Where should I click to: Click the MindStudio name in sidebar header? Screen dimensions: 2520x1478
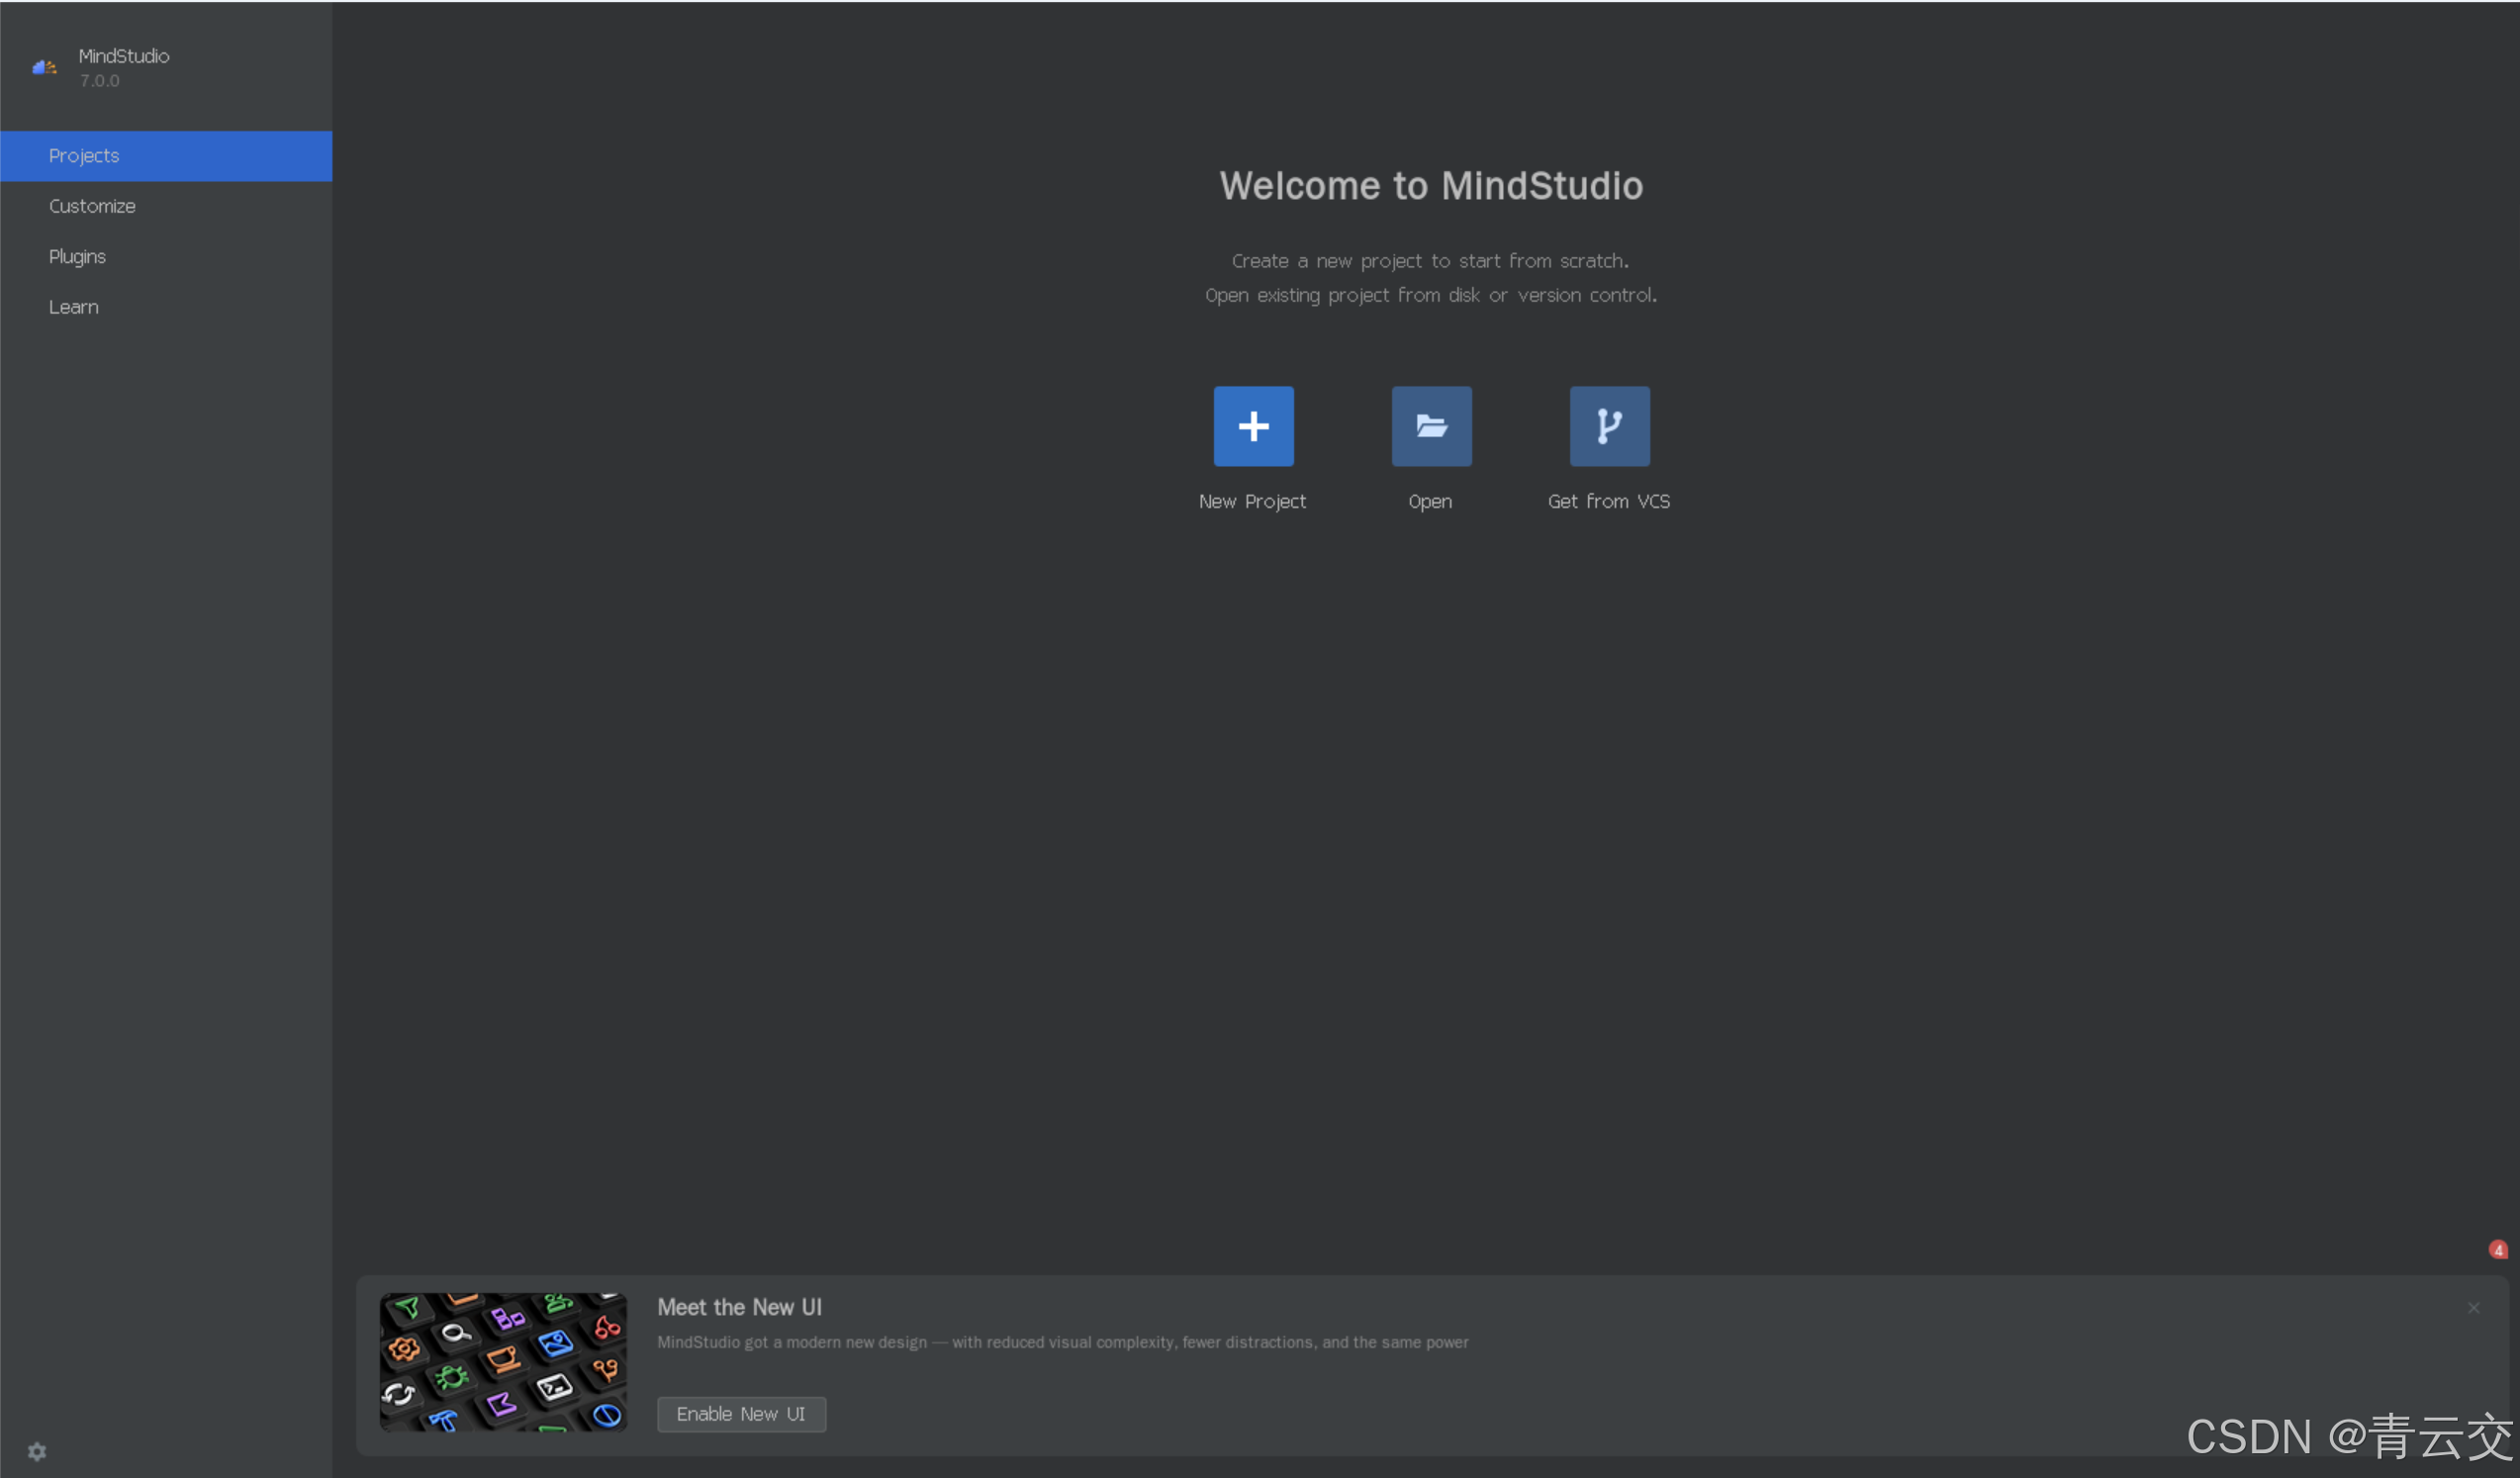[x=124, y=56]
